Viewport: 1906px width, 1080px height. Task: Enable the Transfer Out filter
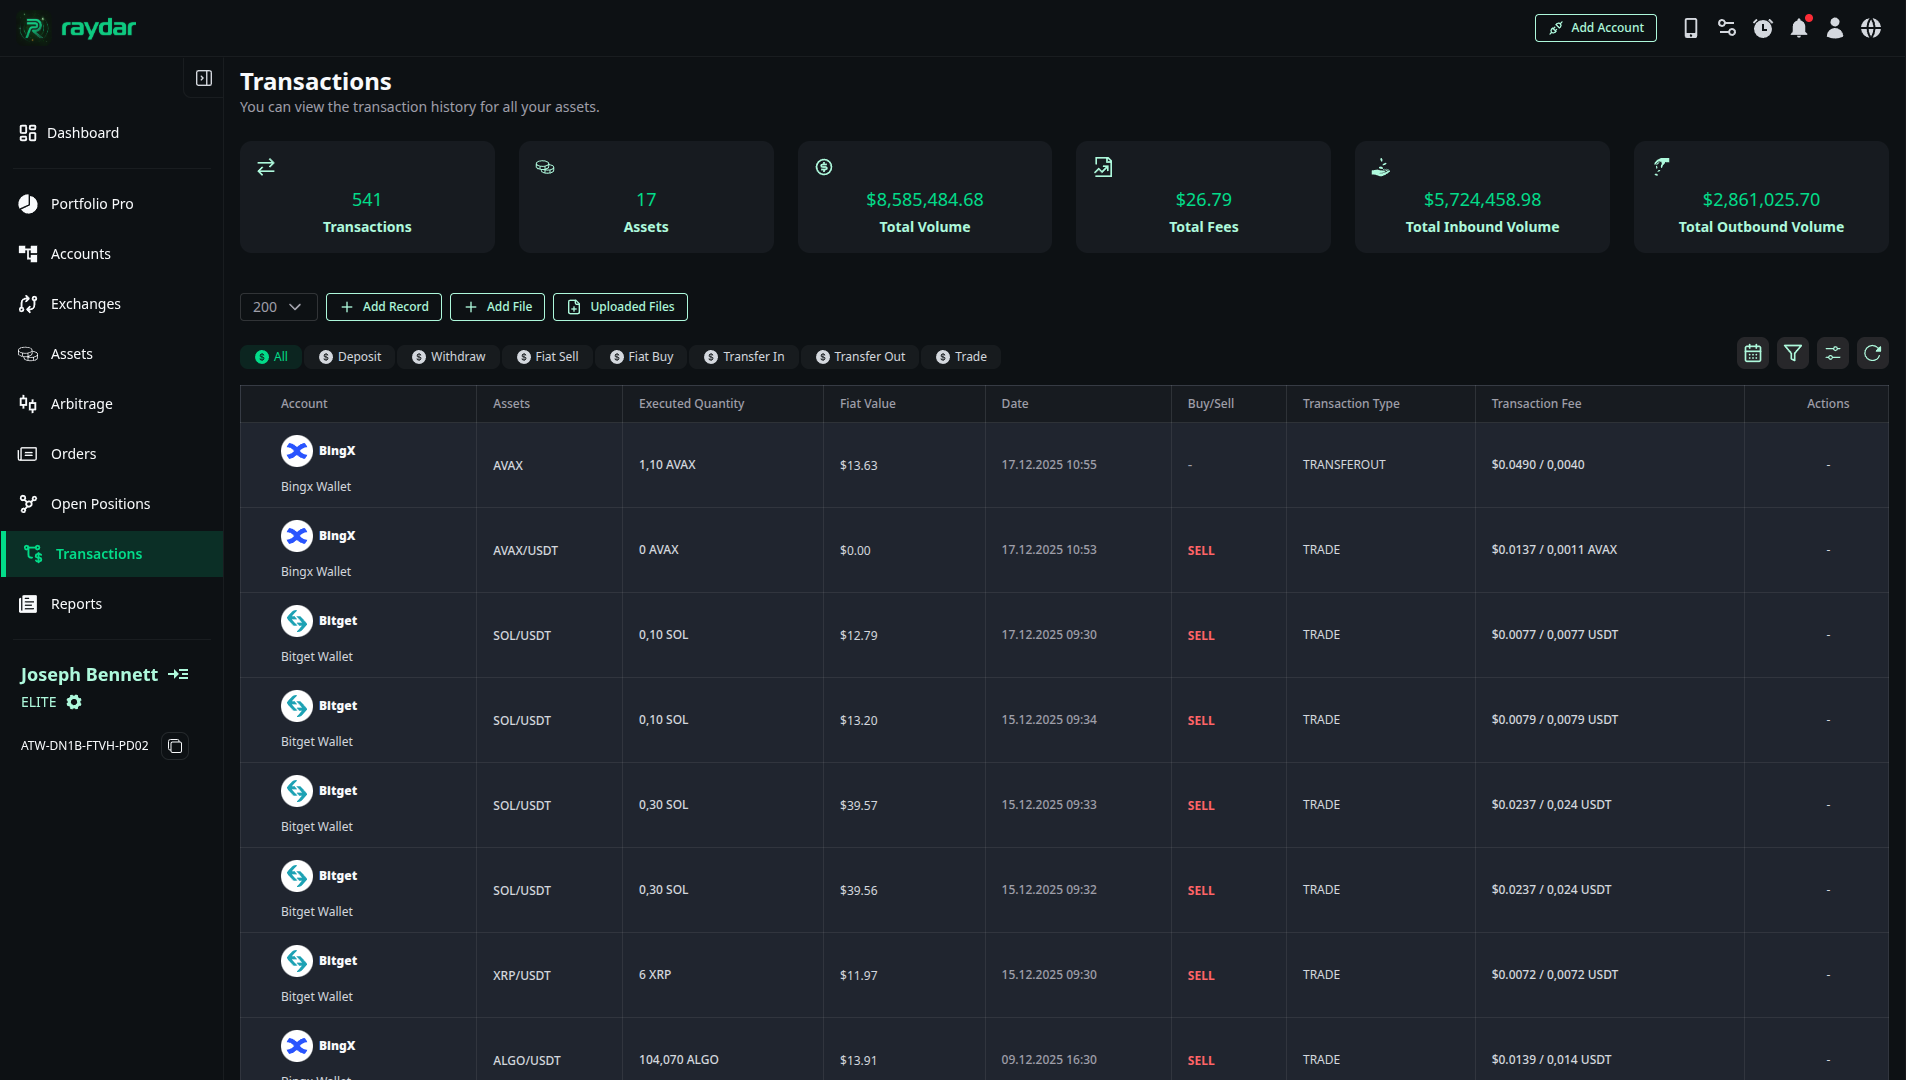pos(860,356)
